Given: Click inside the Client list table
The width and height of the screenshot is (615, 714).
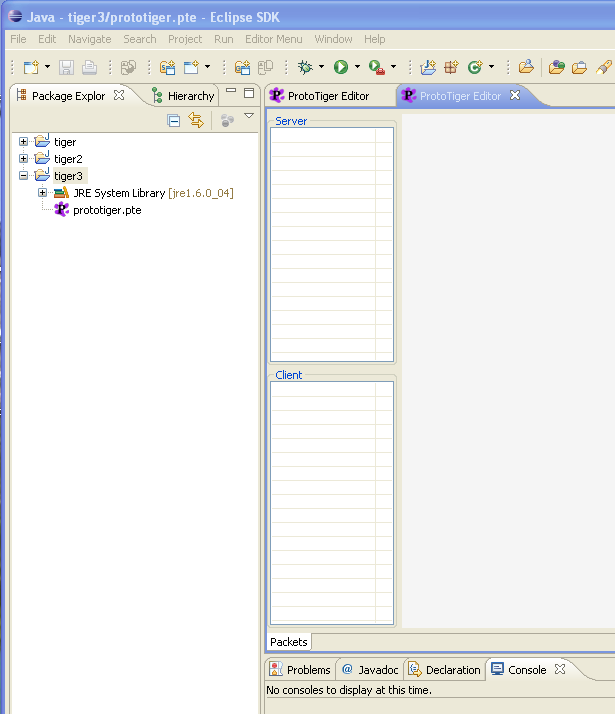Looking at the screenshot, I should click(x=332, y=503).
